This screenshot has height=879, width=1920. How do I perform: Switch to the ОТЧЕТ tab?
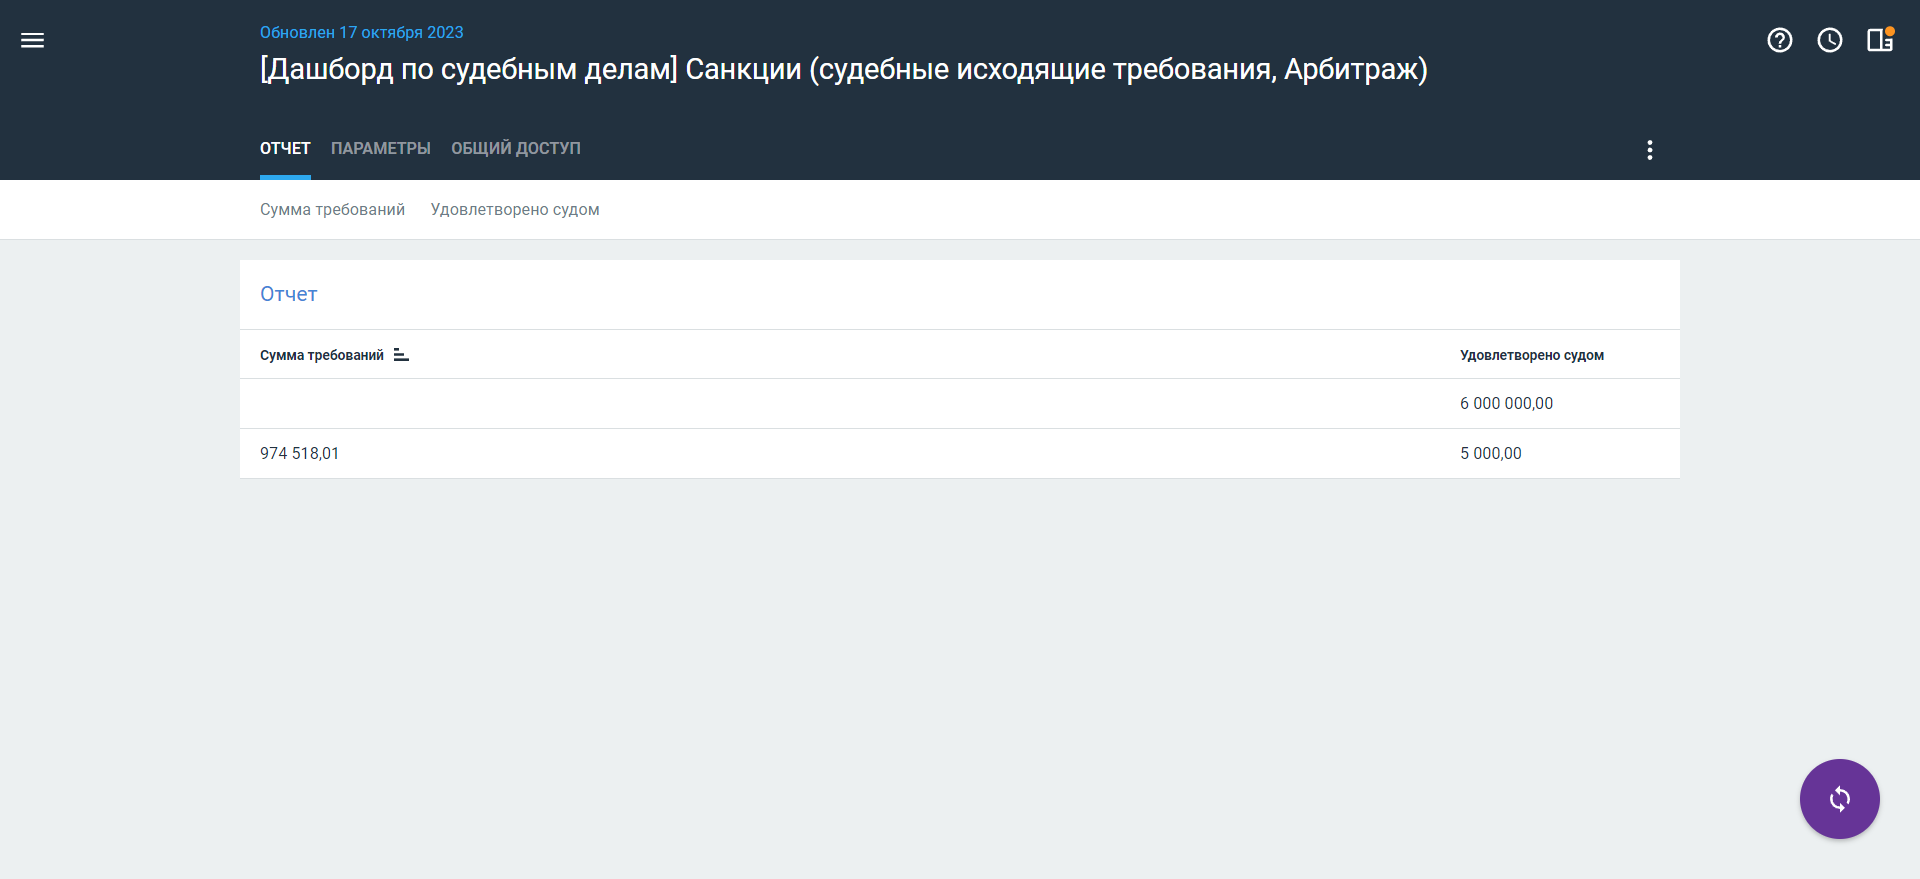tap(285, 148)
